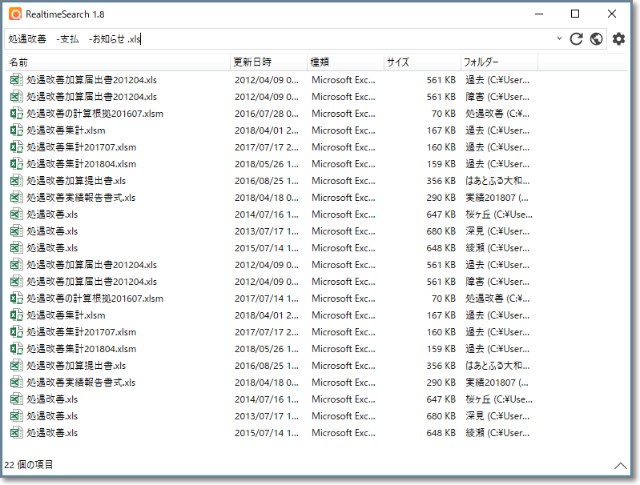Expand the search history dropdown arrow
640x485 pixels.
pyautogui.click(x=559, y=39)
